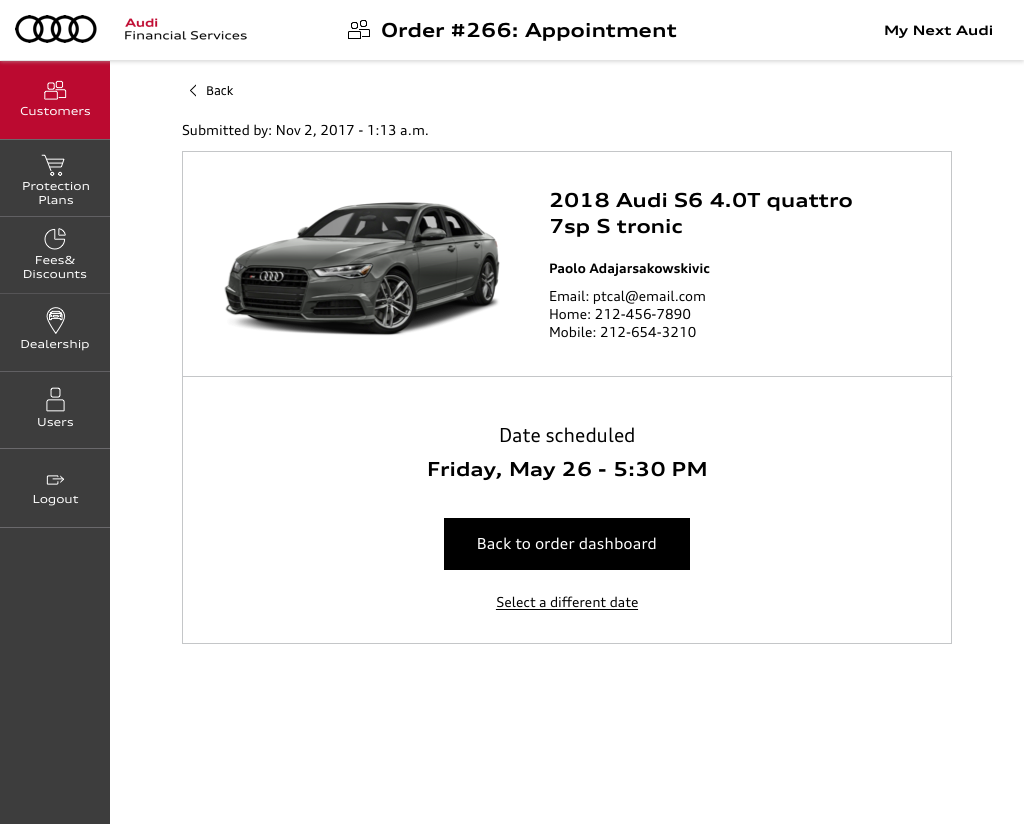Go Back to previous page

point(211,91)
